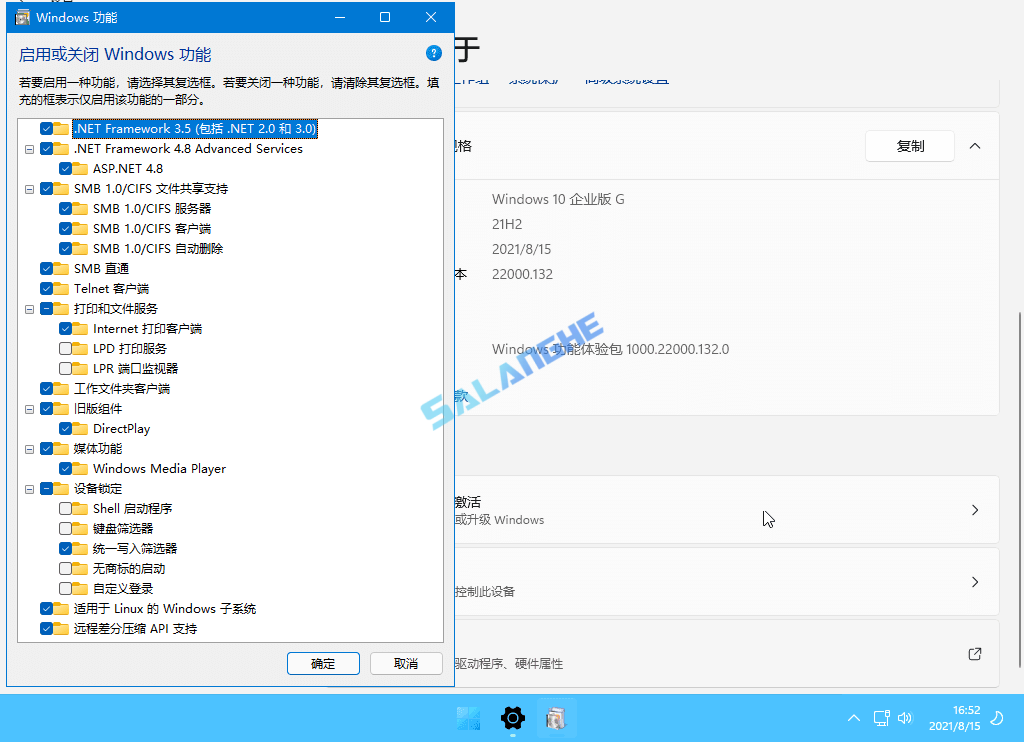1024x742 pixels.
Task: Open the volume speaker icon in tray
Action: [x=905, y=718]
